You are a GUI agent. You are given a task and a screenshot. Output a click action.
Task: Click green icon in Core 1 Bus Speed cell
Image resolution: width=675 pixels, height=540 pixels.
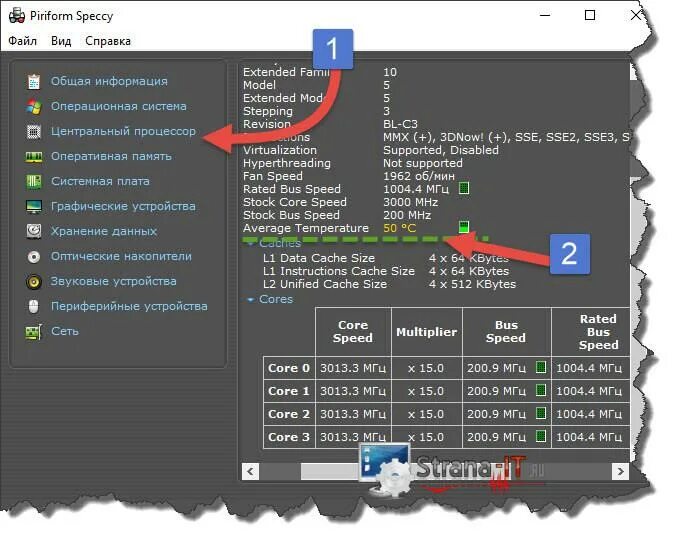[541, 390]
